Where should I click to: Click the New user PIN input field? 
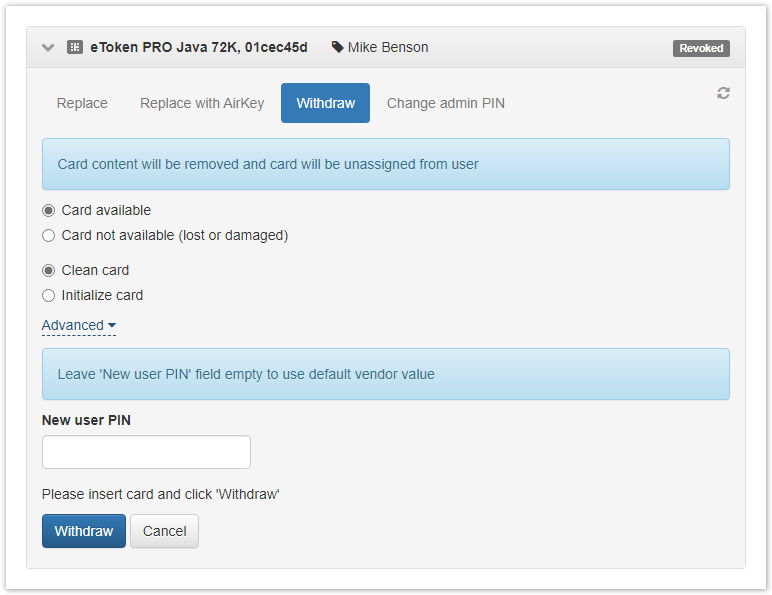(x=146, y=452)
